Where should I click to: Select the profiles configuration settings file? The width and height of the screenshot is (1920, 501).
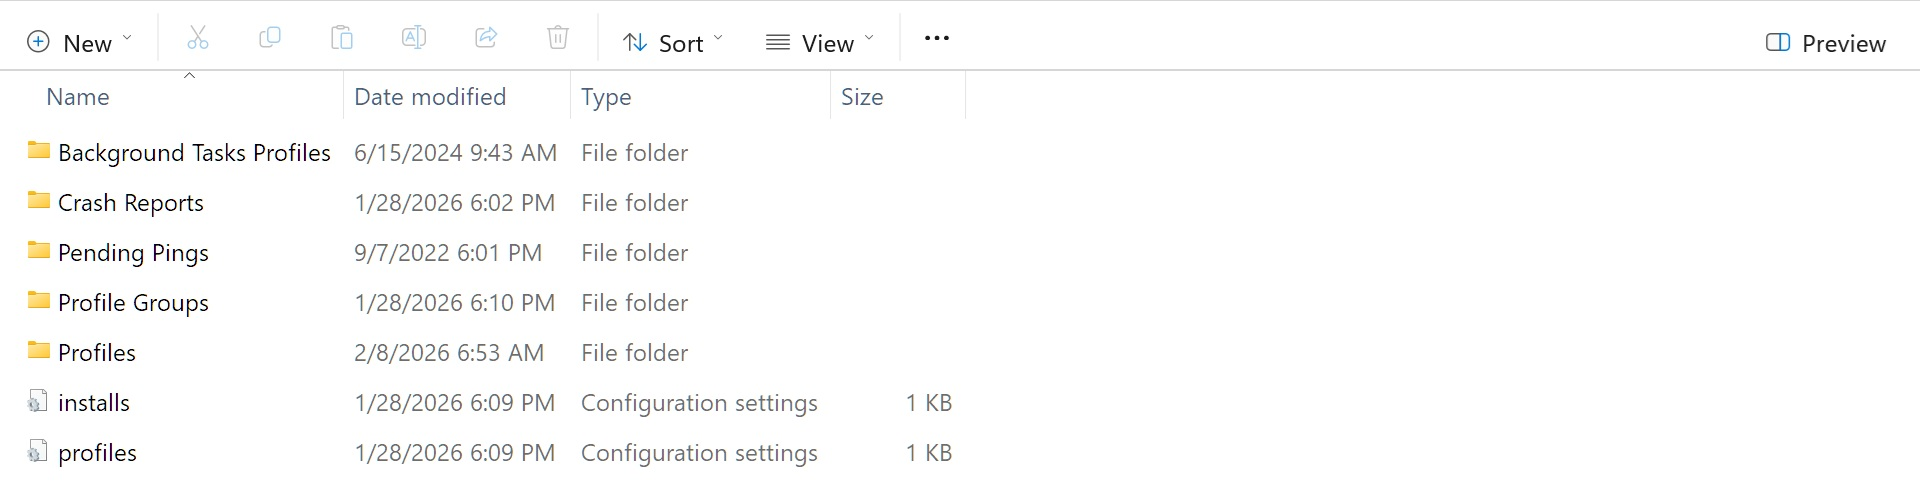click(x=97, y=453)
